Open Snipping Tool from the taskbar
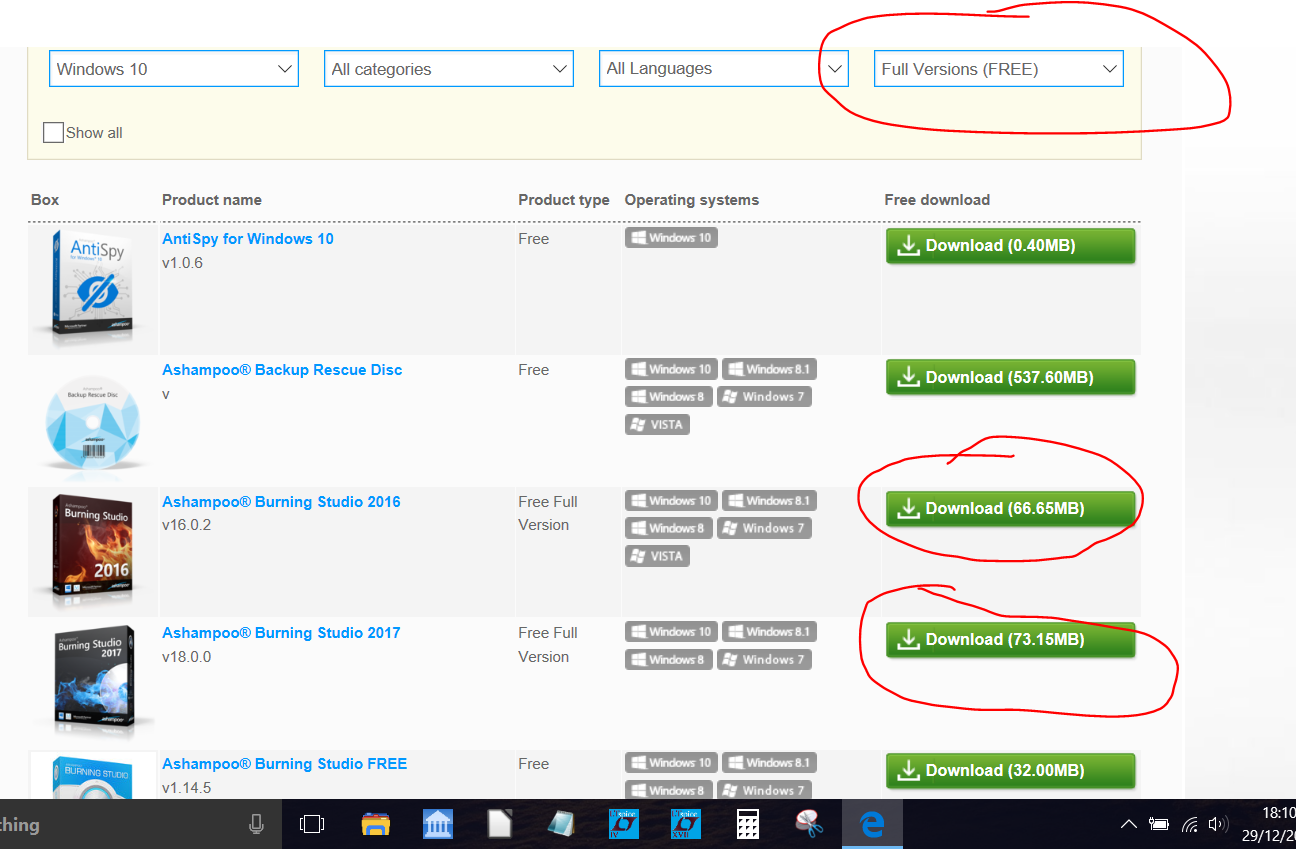Screen dimensions: 1296x849 [x=809, y=824]
